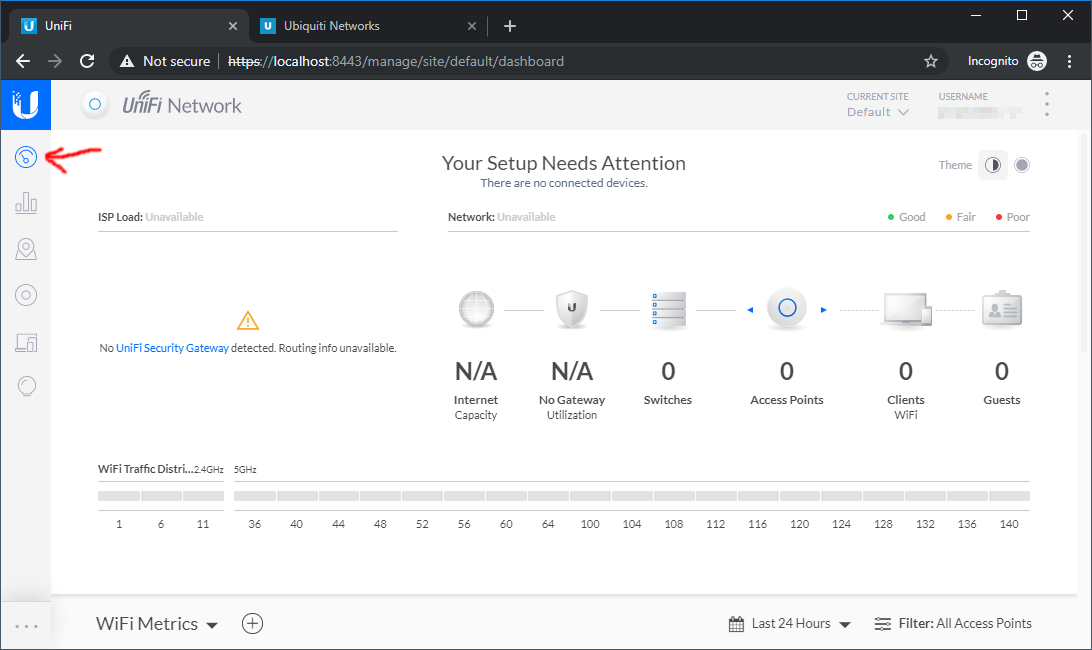This screenshot has height=650, width=1092.
Task: Expand the Current Site Default dropdown
Action: tap(877, 112)
